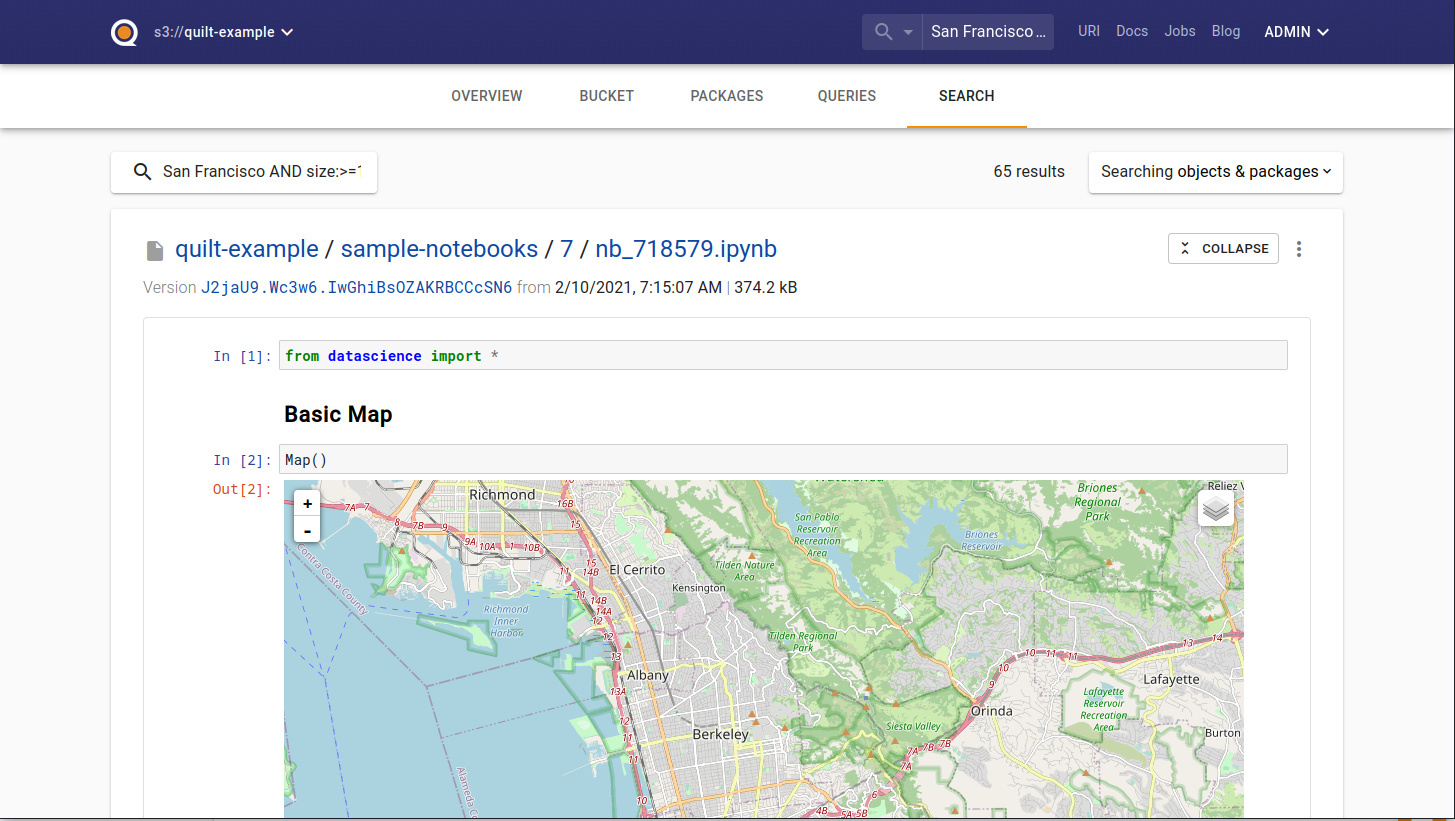Collapse the notebook preview result
The image size is (1455, 821).
point(1223,249)
